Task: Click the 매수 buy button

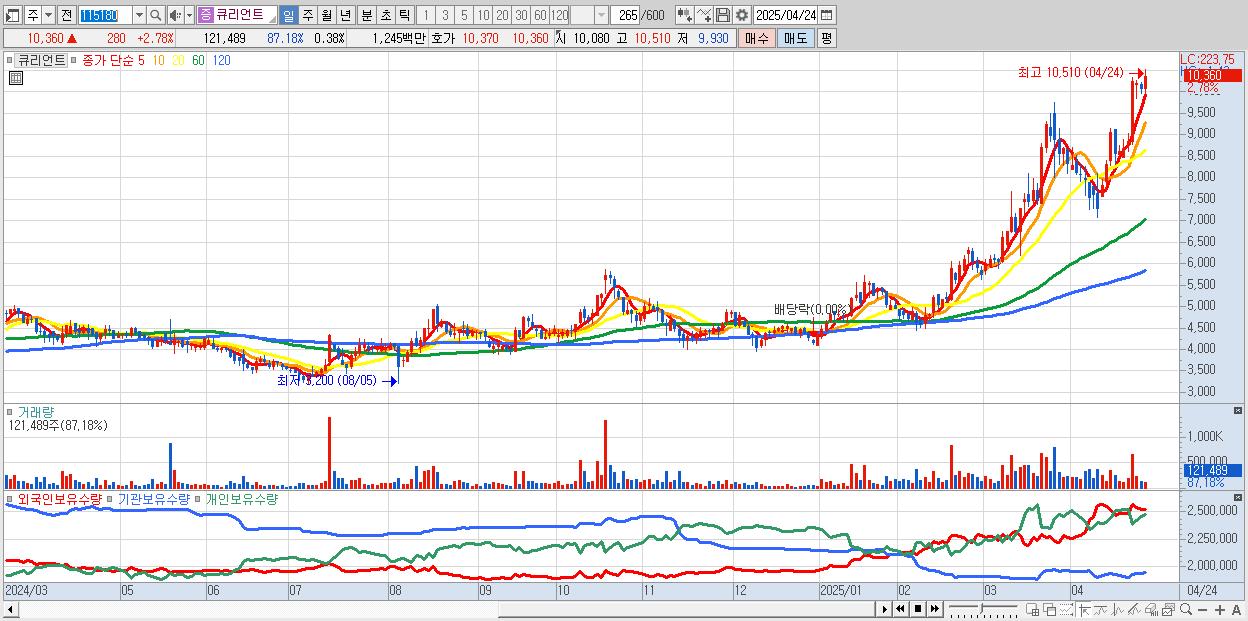Action: point(757,38)
